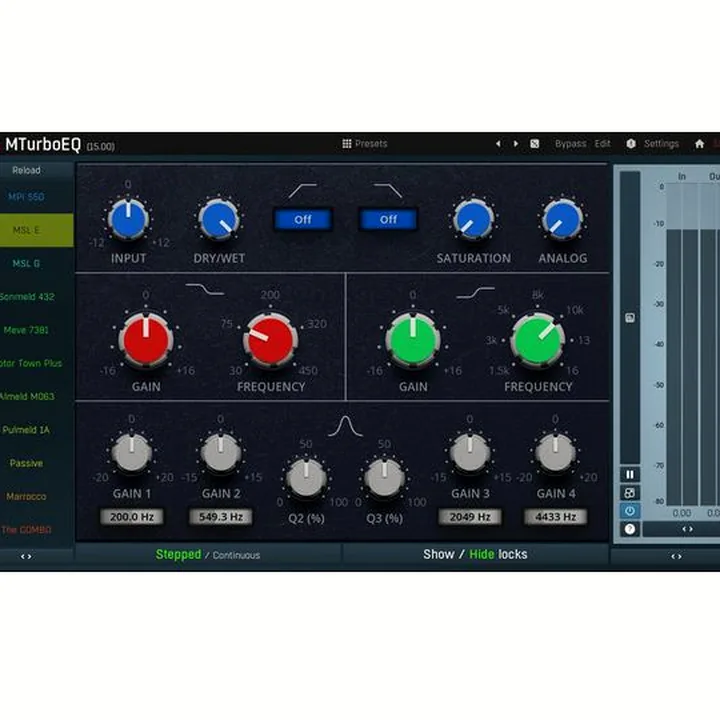This screenshot has width=720, height=720.
Task: Open the help question mark icon
Action: click(630, 529)
